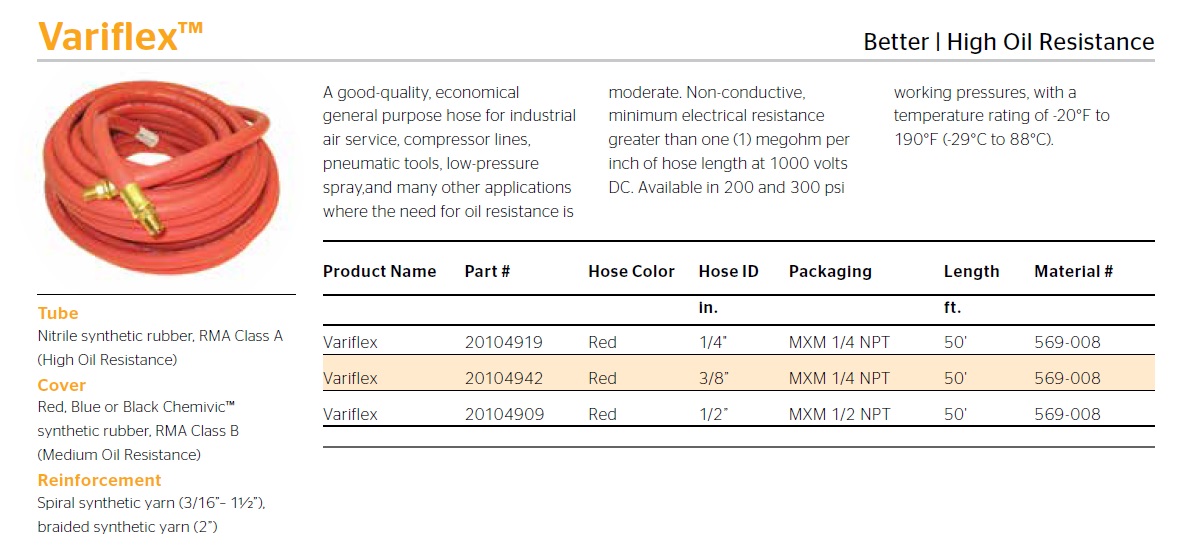Image resolution: width=1204 pixels, height=559 pixels.
Task: Select the Tube section heading
Action: tap(58, 313)
